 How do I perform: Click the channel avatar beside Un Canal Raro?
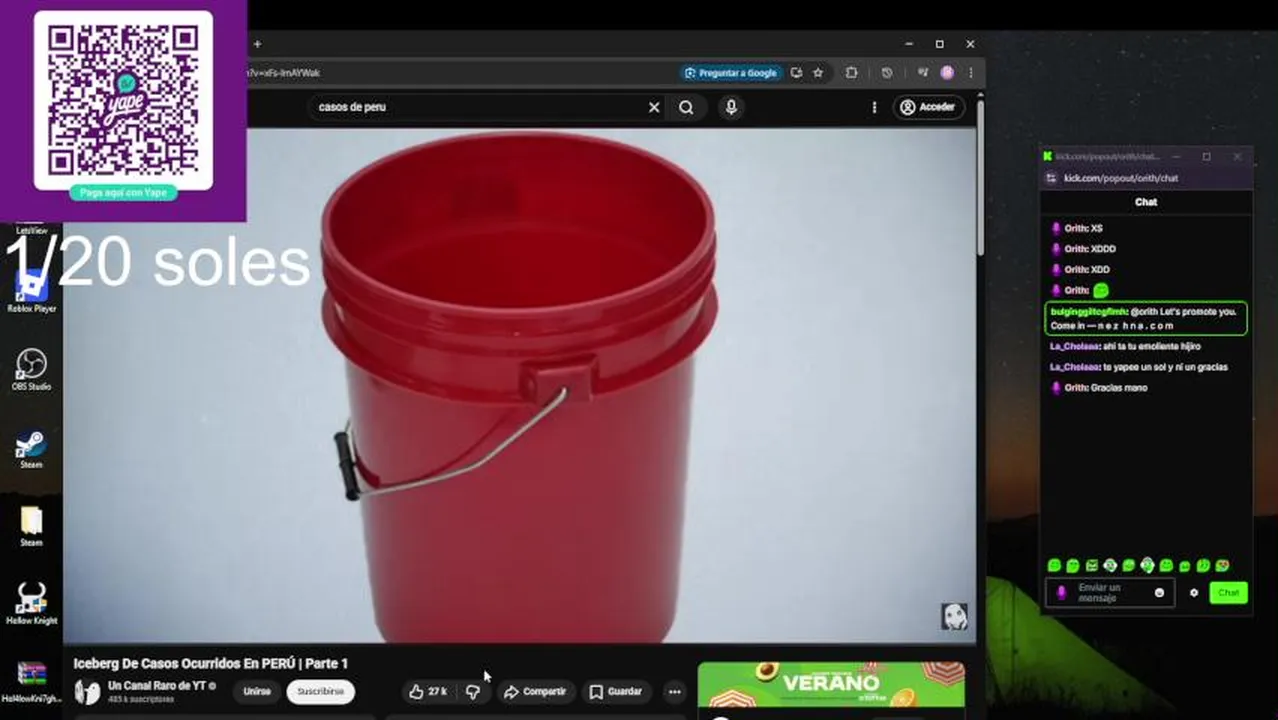(x=87, y=691)
